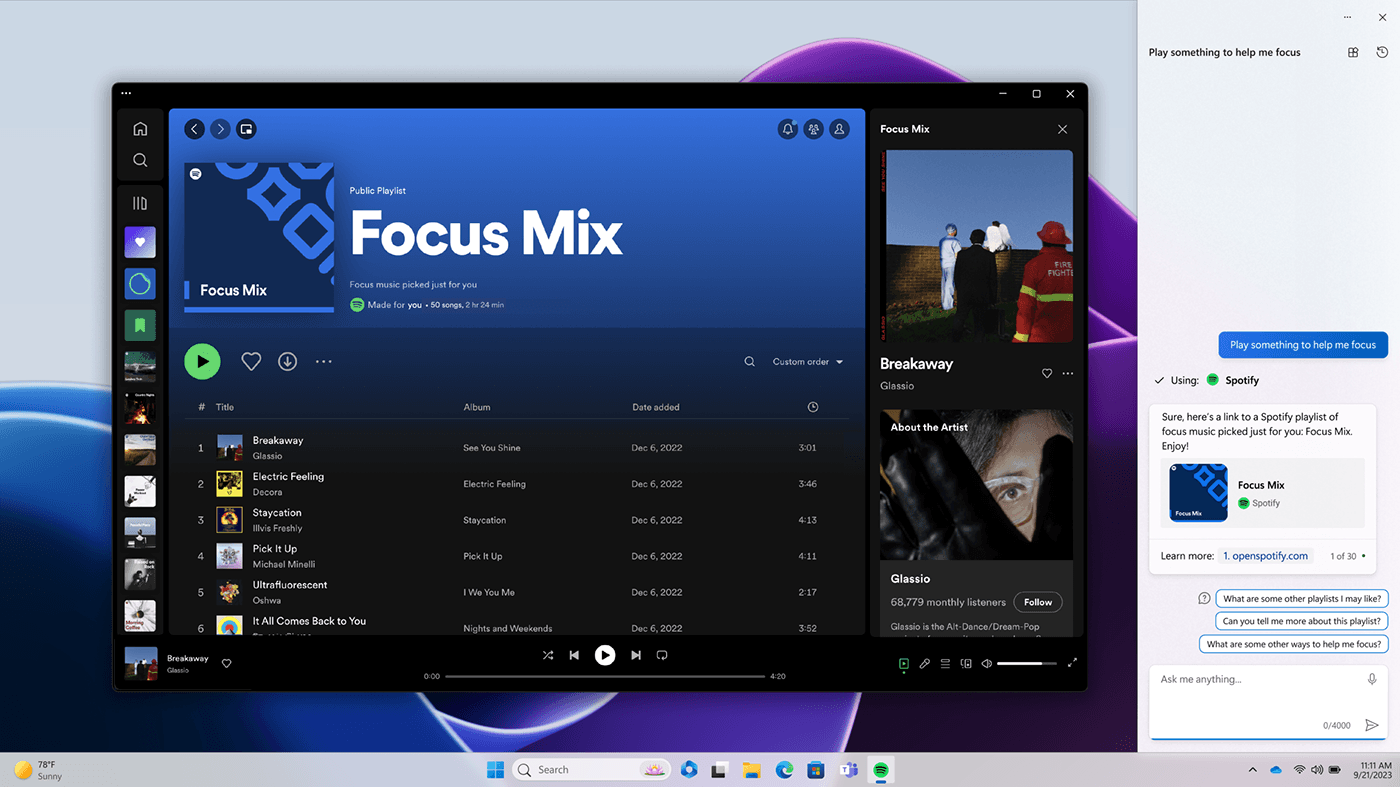Follow the artist Glassio
The height and width of the screenshot is (787, 1400).
[1038, 602]
